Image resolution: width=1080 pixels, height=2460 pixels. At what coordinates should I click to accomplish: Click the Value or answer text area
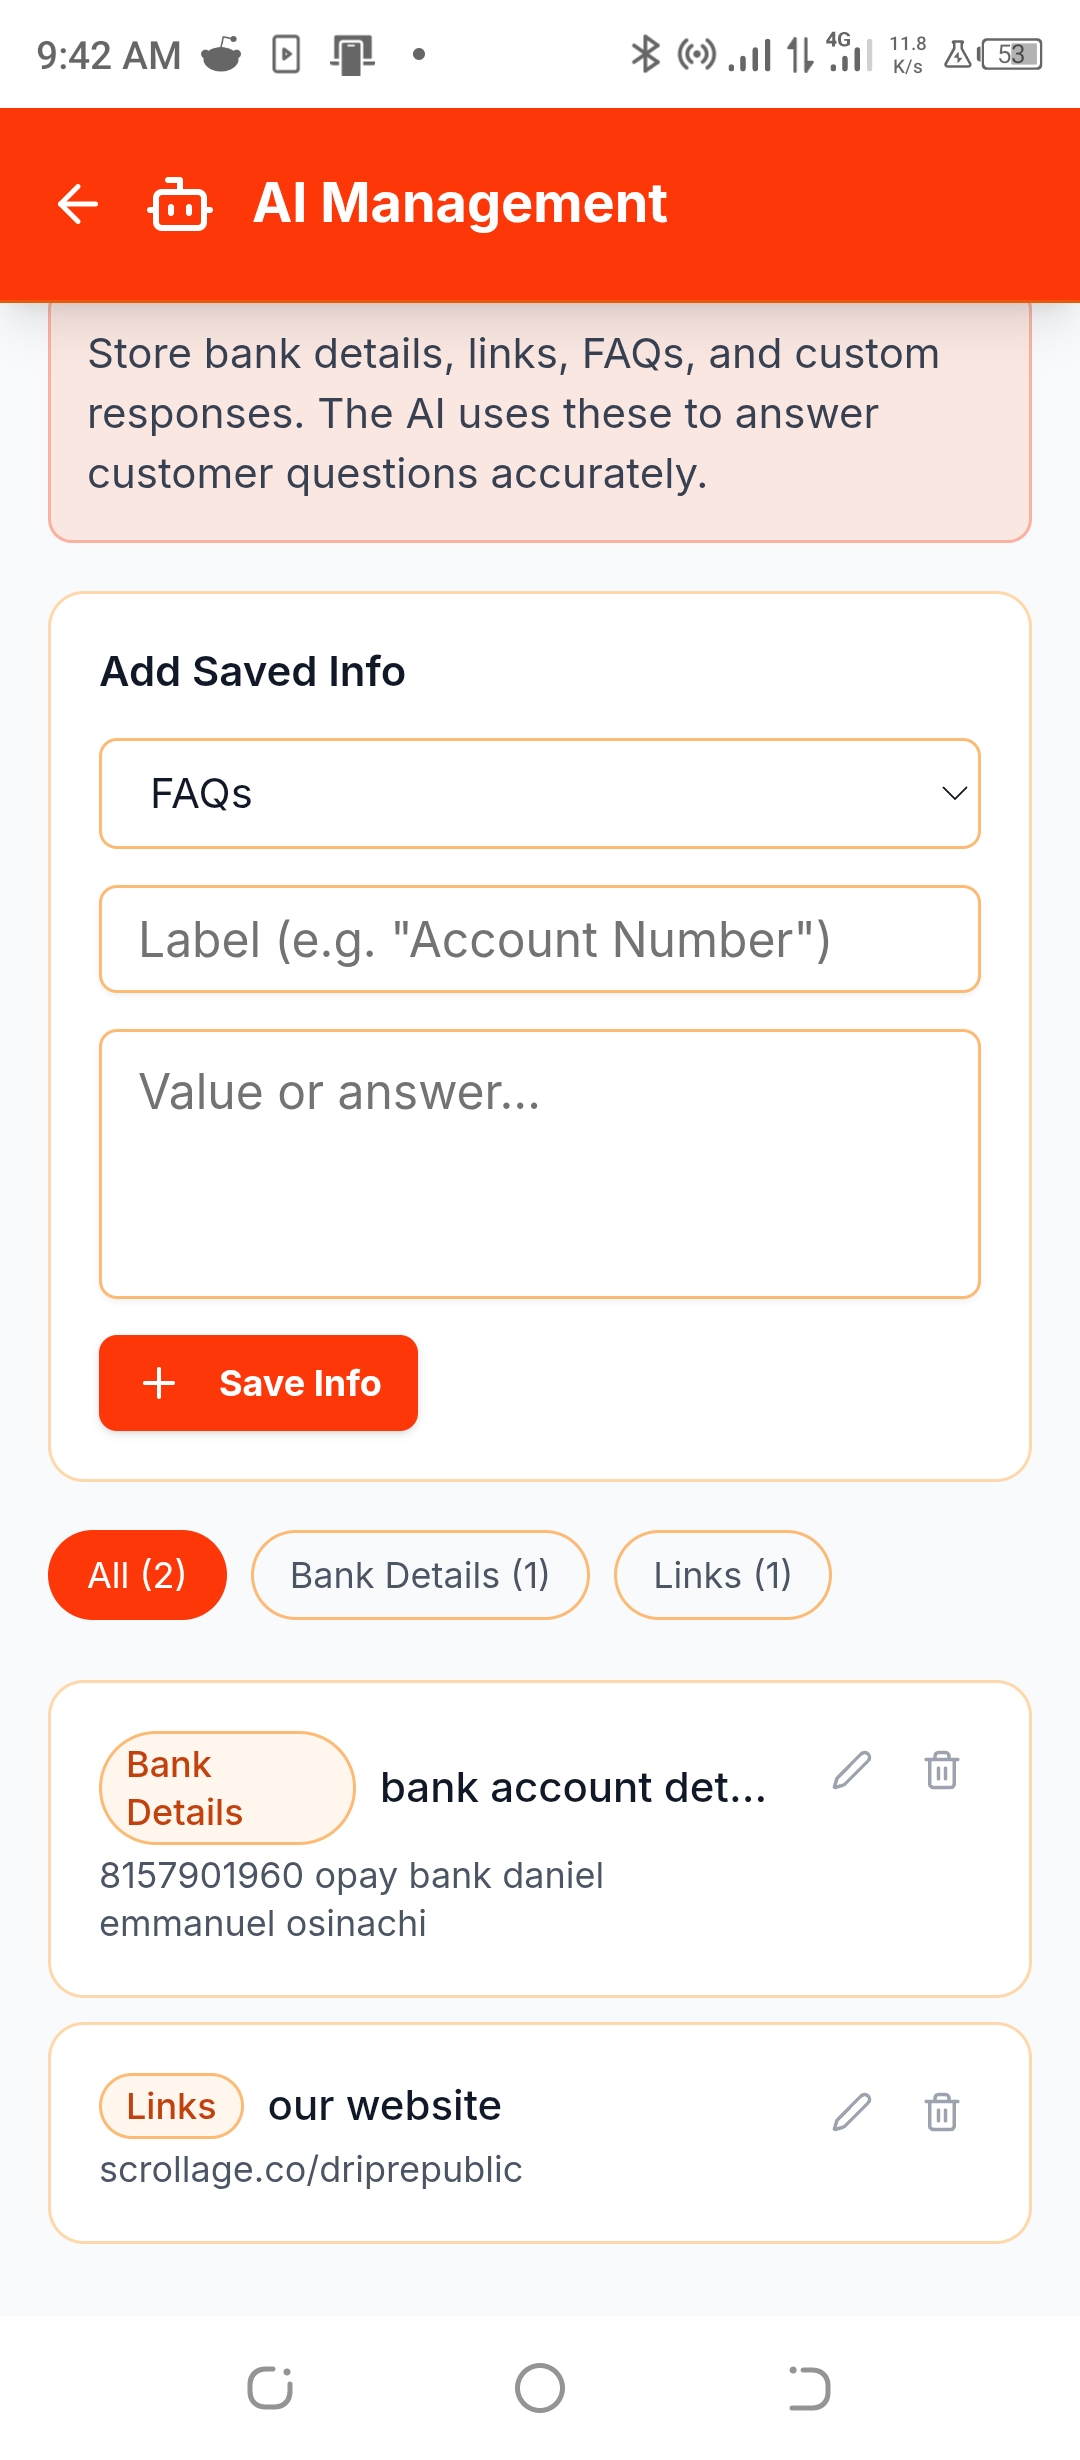click(x=538, y=1164)
